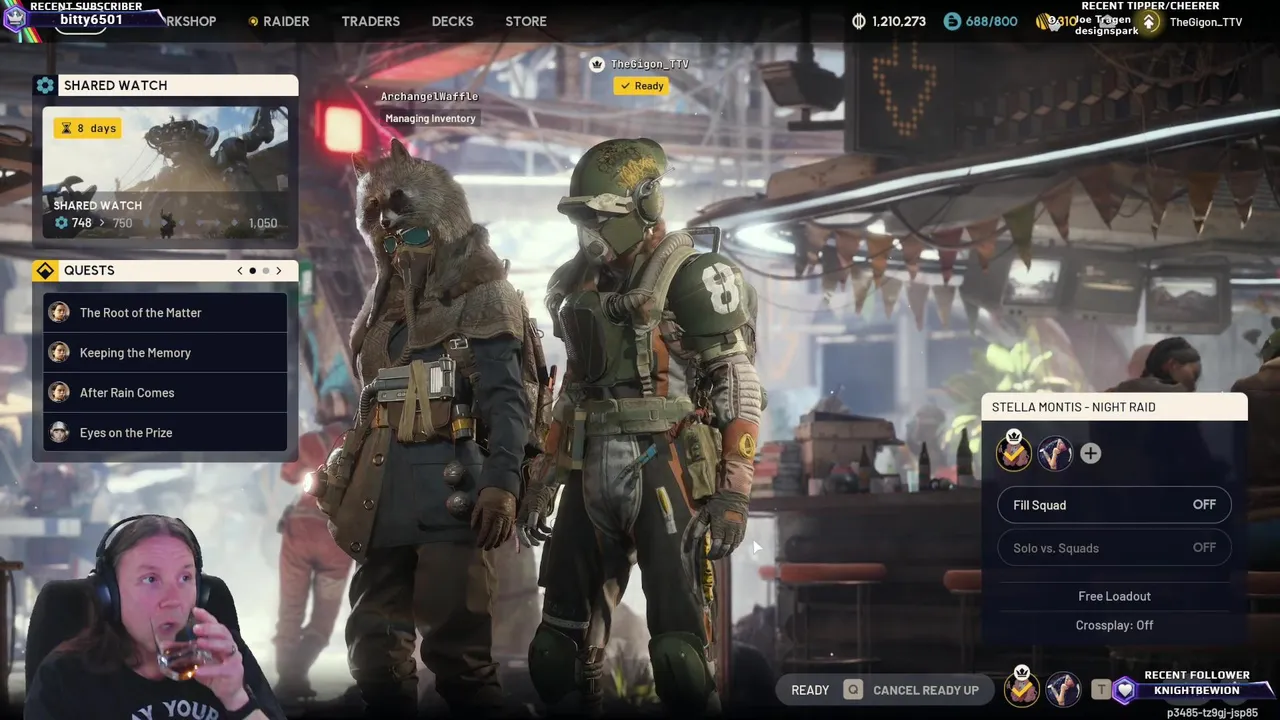Click recent follower heart badge icon
This screenshot has height=720, width=1280.
[x=1125, y=691]
